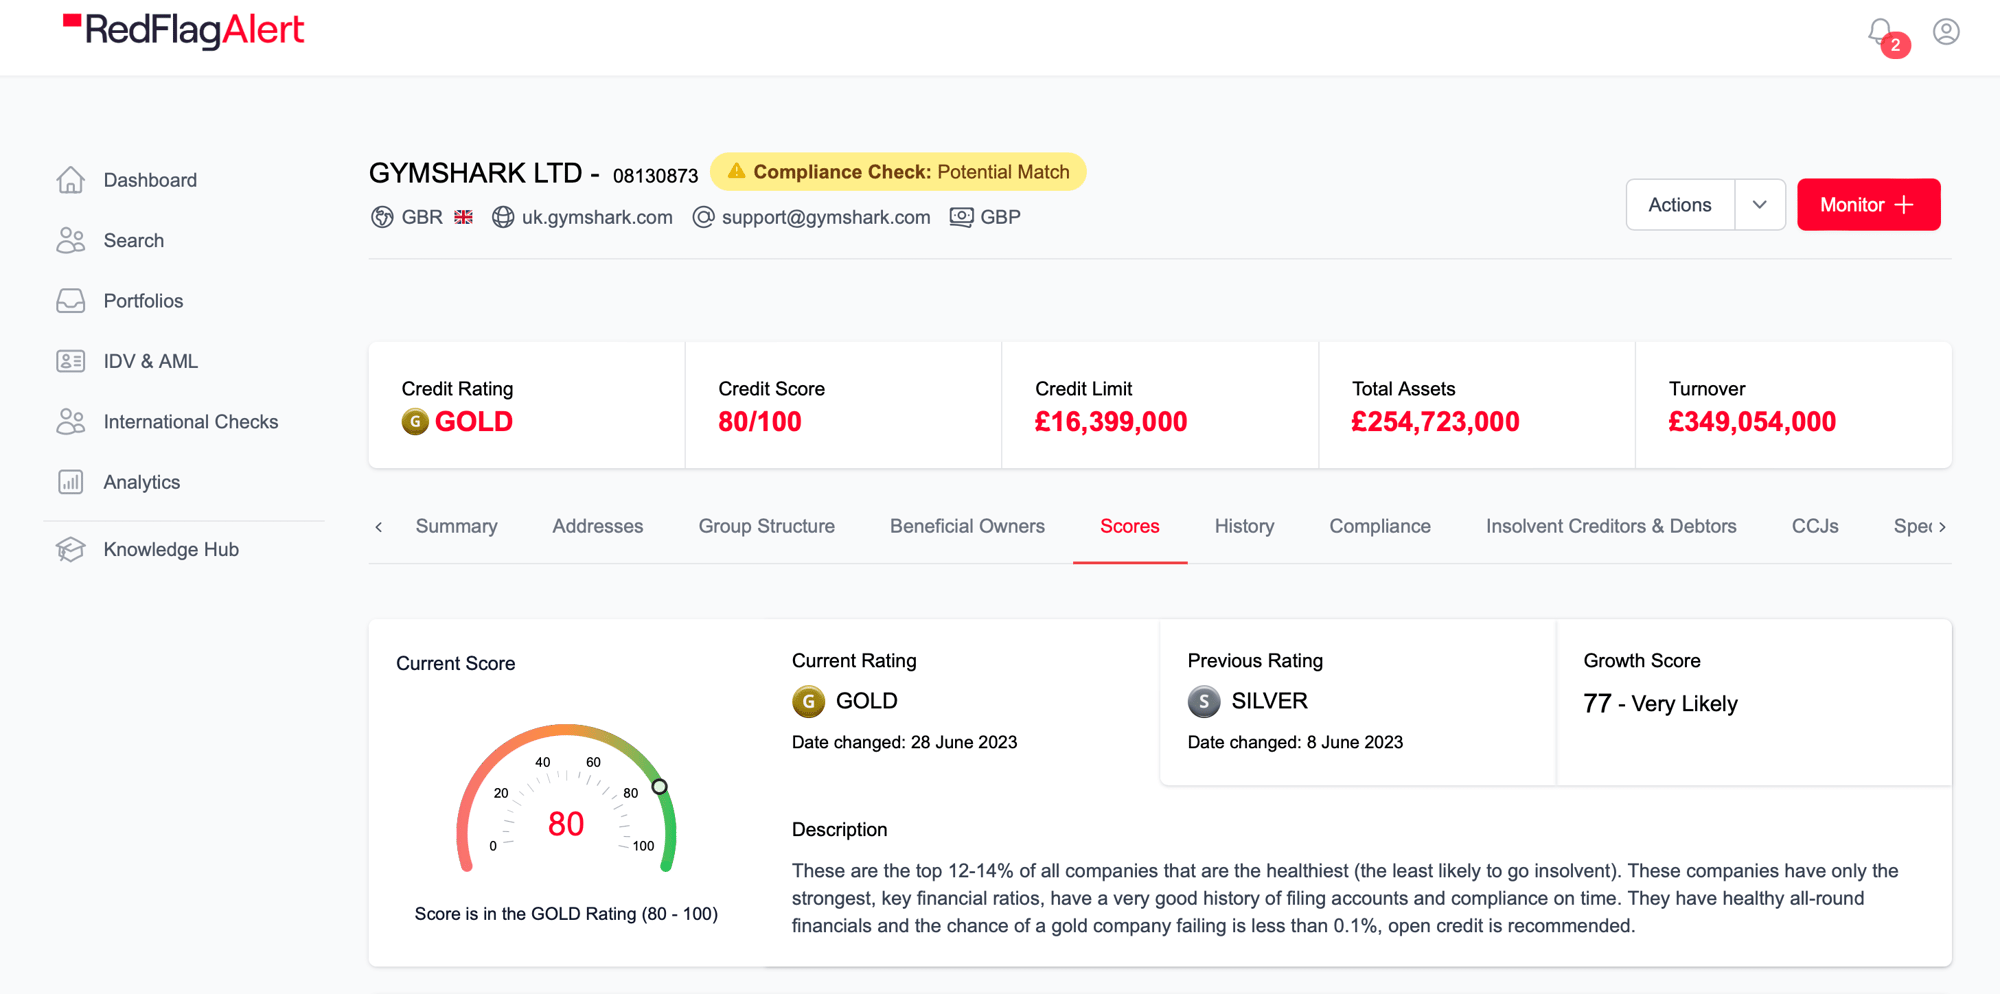Click the compliance warning triangle icon

[737, 171]
